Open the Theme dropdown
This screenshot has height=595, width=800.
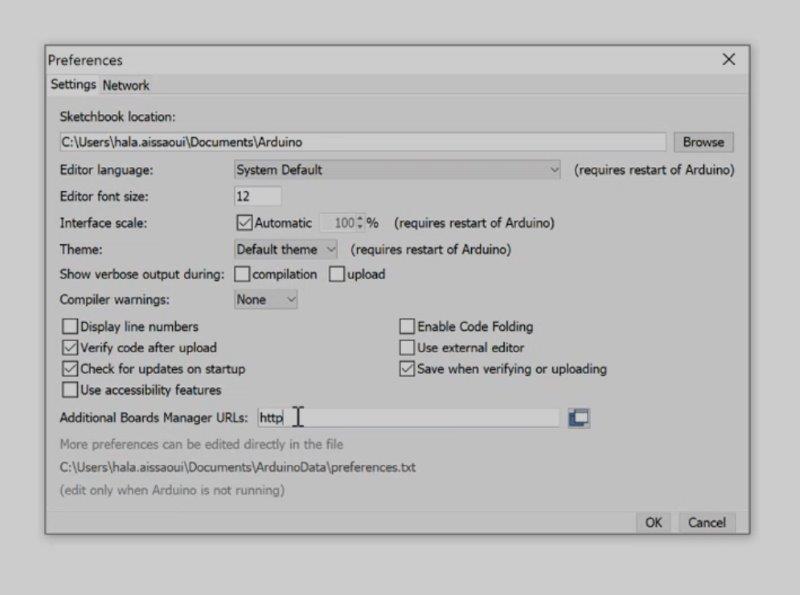point(286,250)
